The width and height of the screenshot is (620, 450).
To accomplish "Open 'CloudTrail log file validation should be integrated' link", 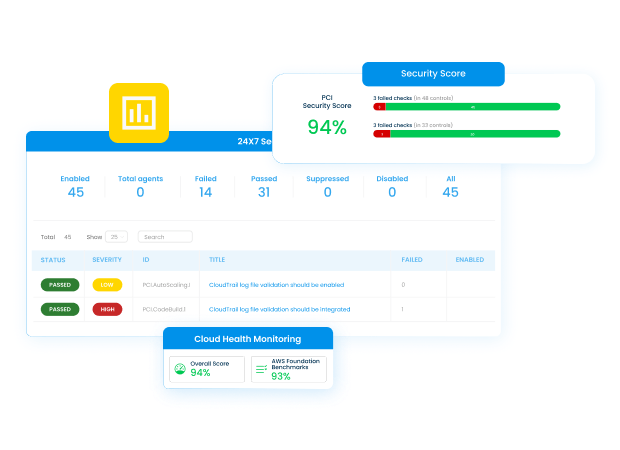I will (x=279, y=310).
